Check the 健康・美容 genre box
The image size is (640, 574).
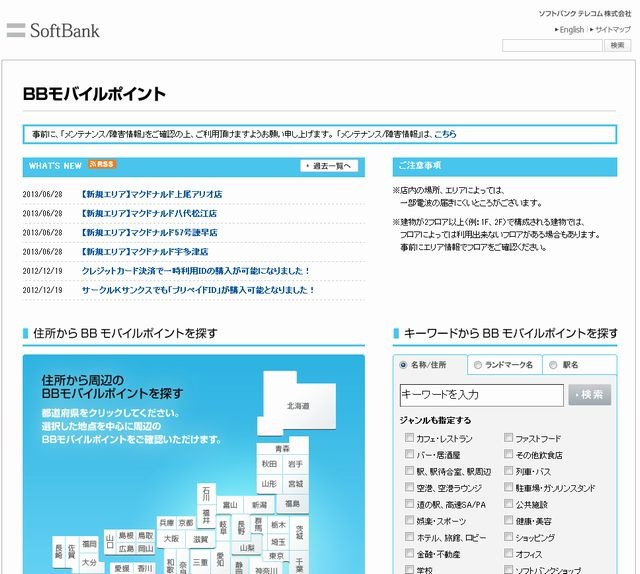(x=508, y=520)
